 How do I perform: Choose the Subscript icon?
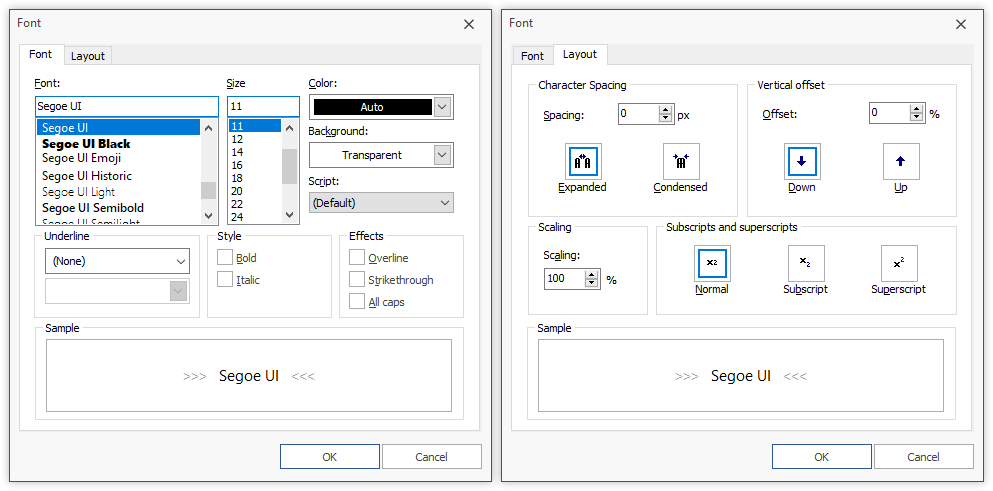[806, 263]
